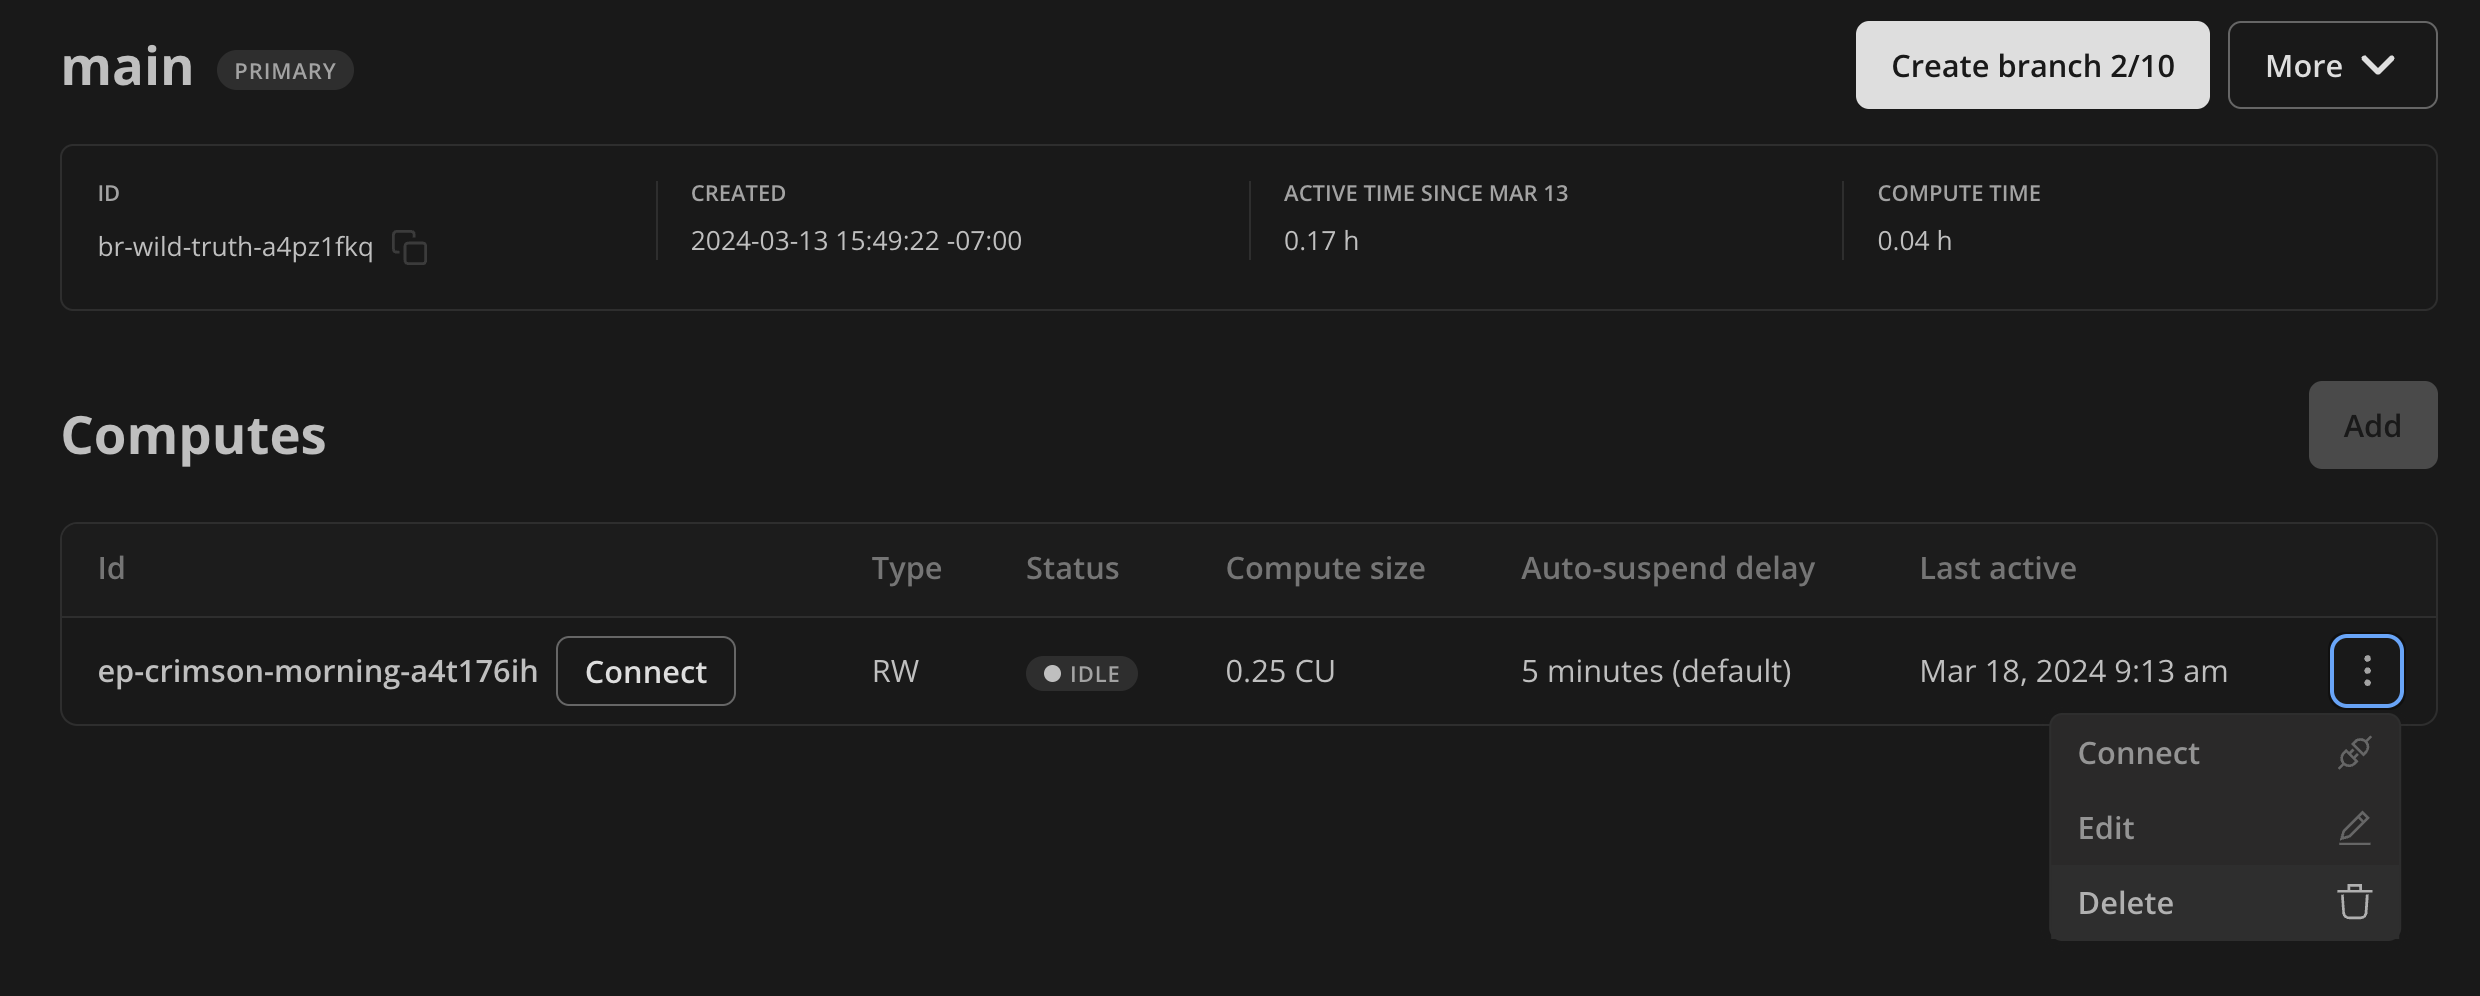This screenshot has height=996, width=2480.
Task: Open the compute three-dot actions menu
Action: 2366,671
